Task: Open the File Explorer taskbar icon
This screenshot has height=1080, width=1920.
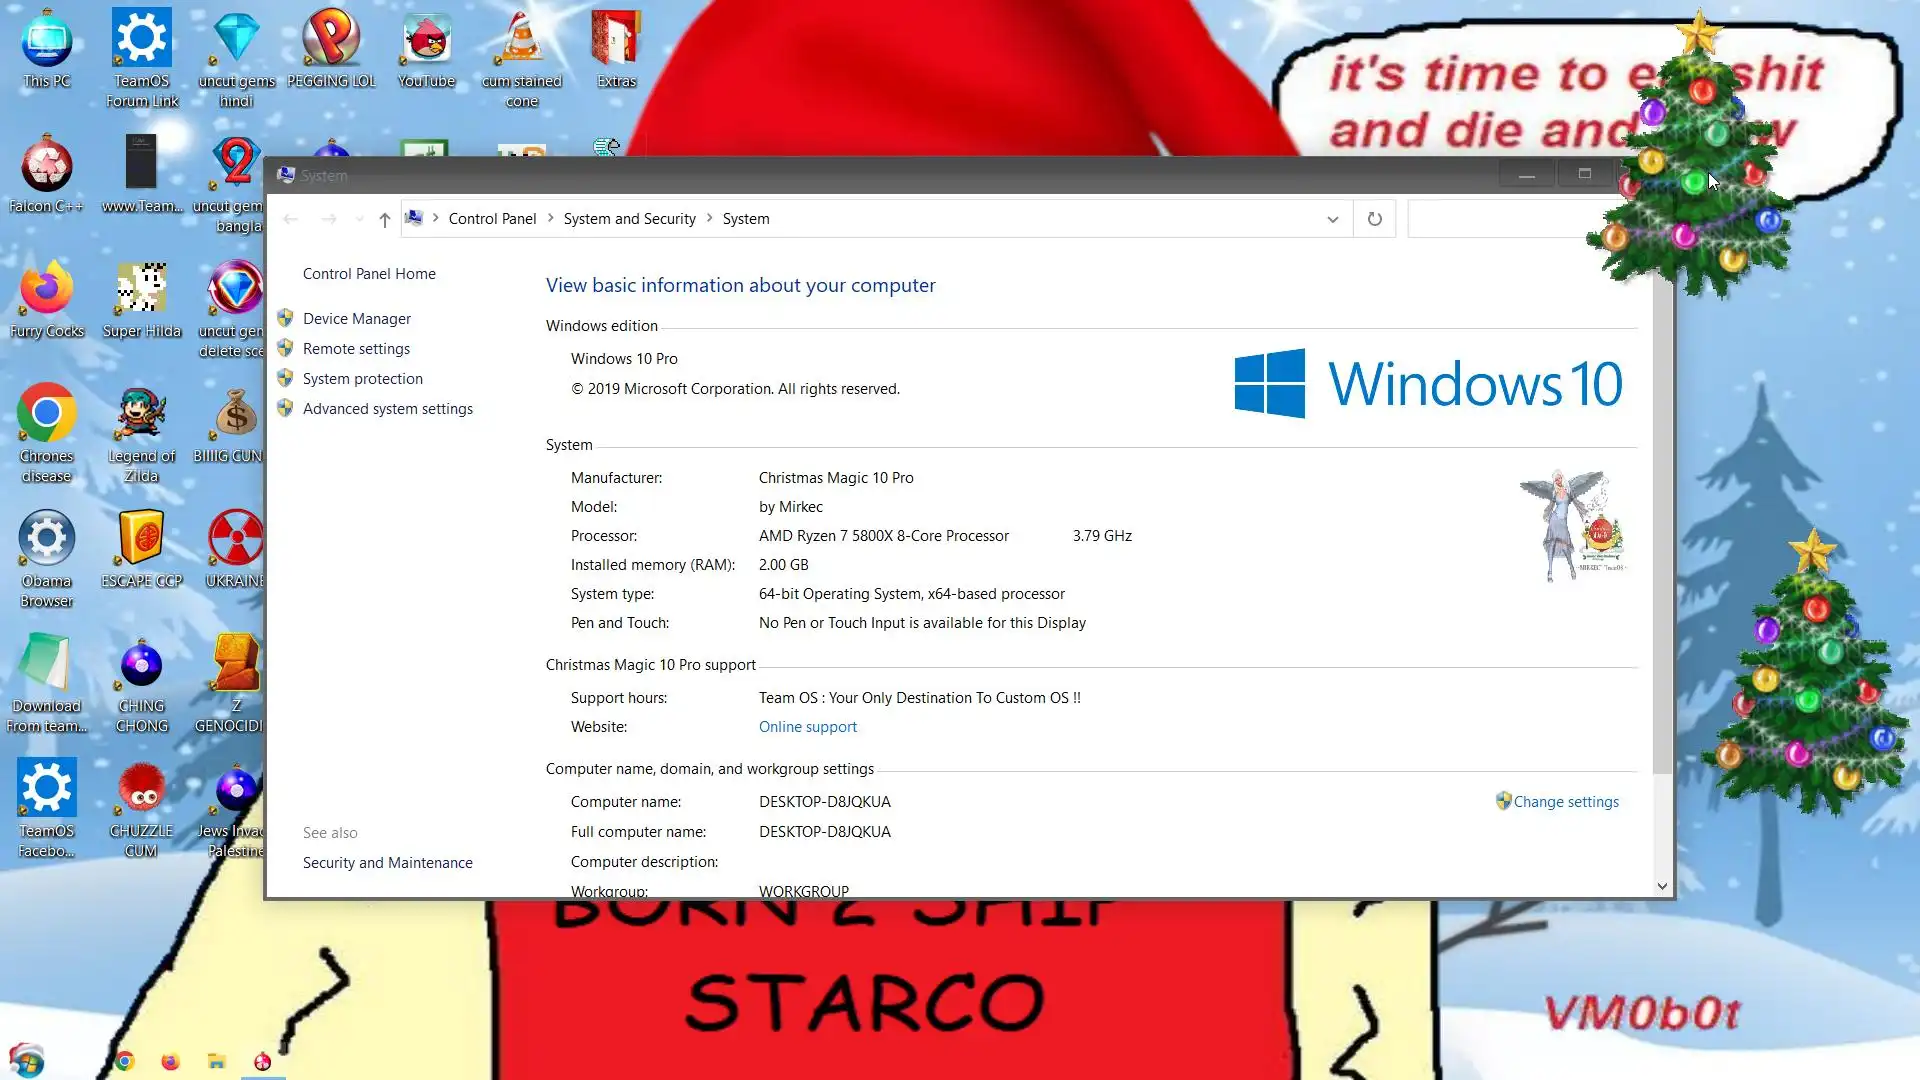Action: point(216,1061)
